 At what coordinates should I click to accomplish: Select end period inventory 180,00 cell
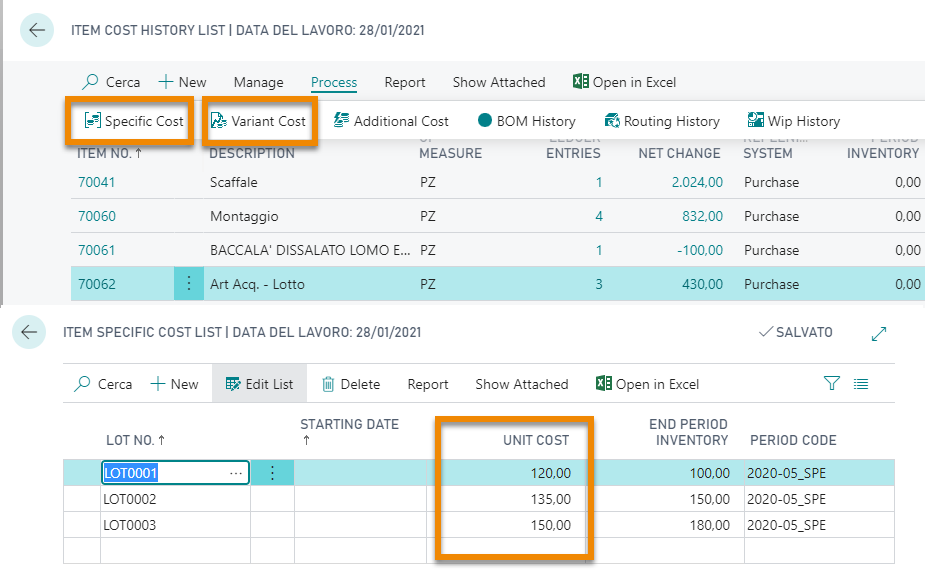(665, 525)
